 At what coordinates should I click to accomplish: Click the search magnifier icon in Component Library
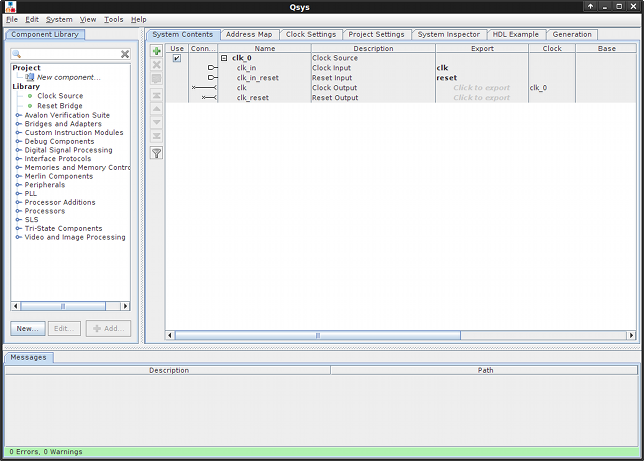(18, 54)
